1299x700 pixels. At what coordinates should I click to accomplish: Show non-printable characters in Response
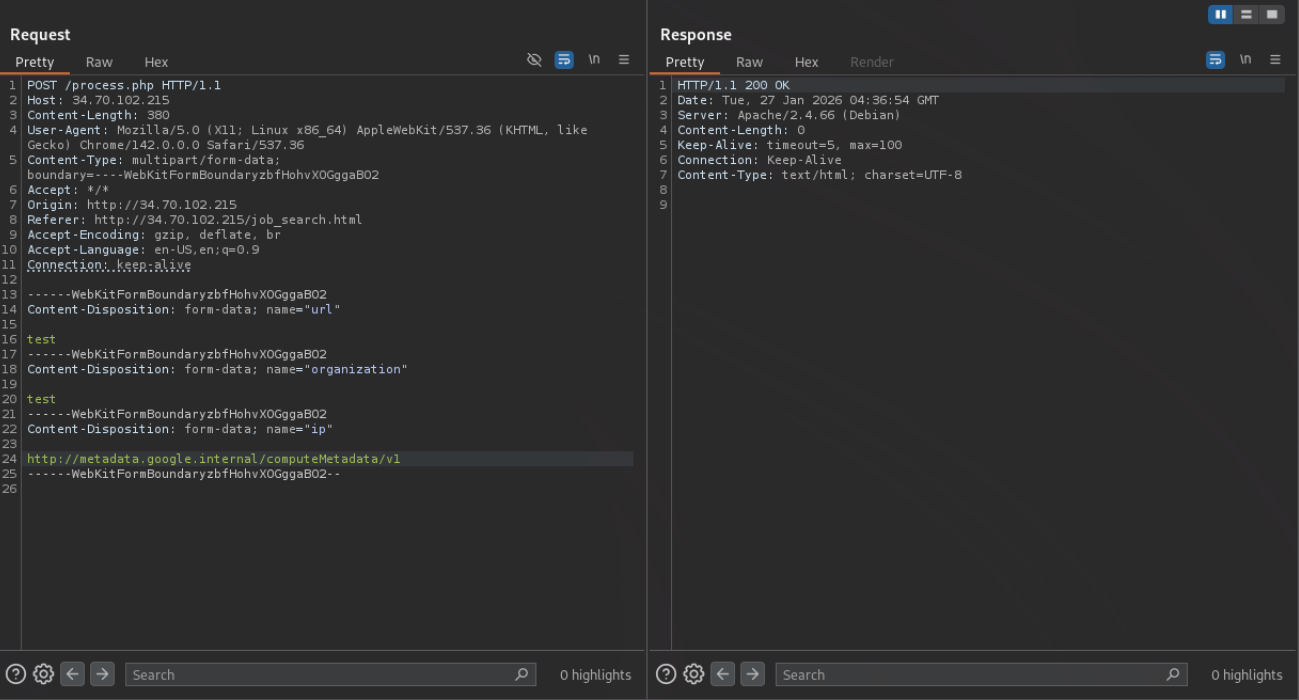coord(1245,60)
